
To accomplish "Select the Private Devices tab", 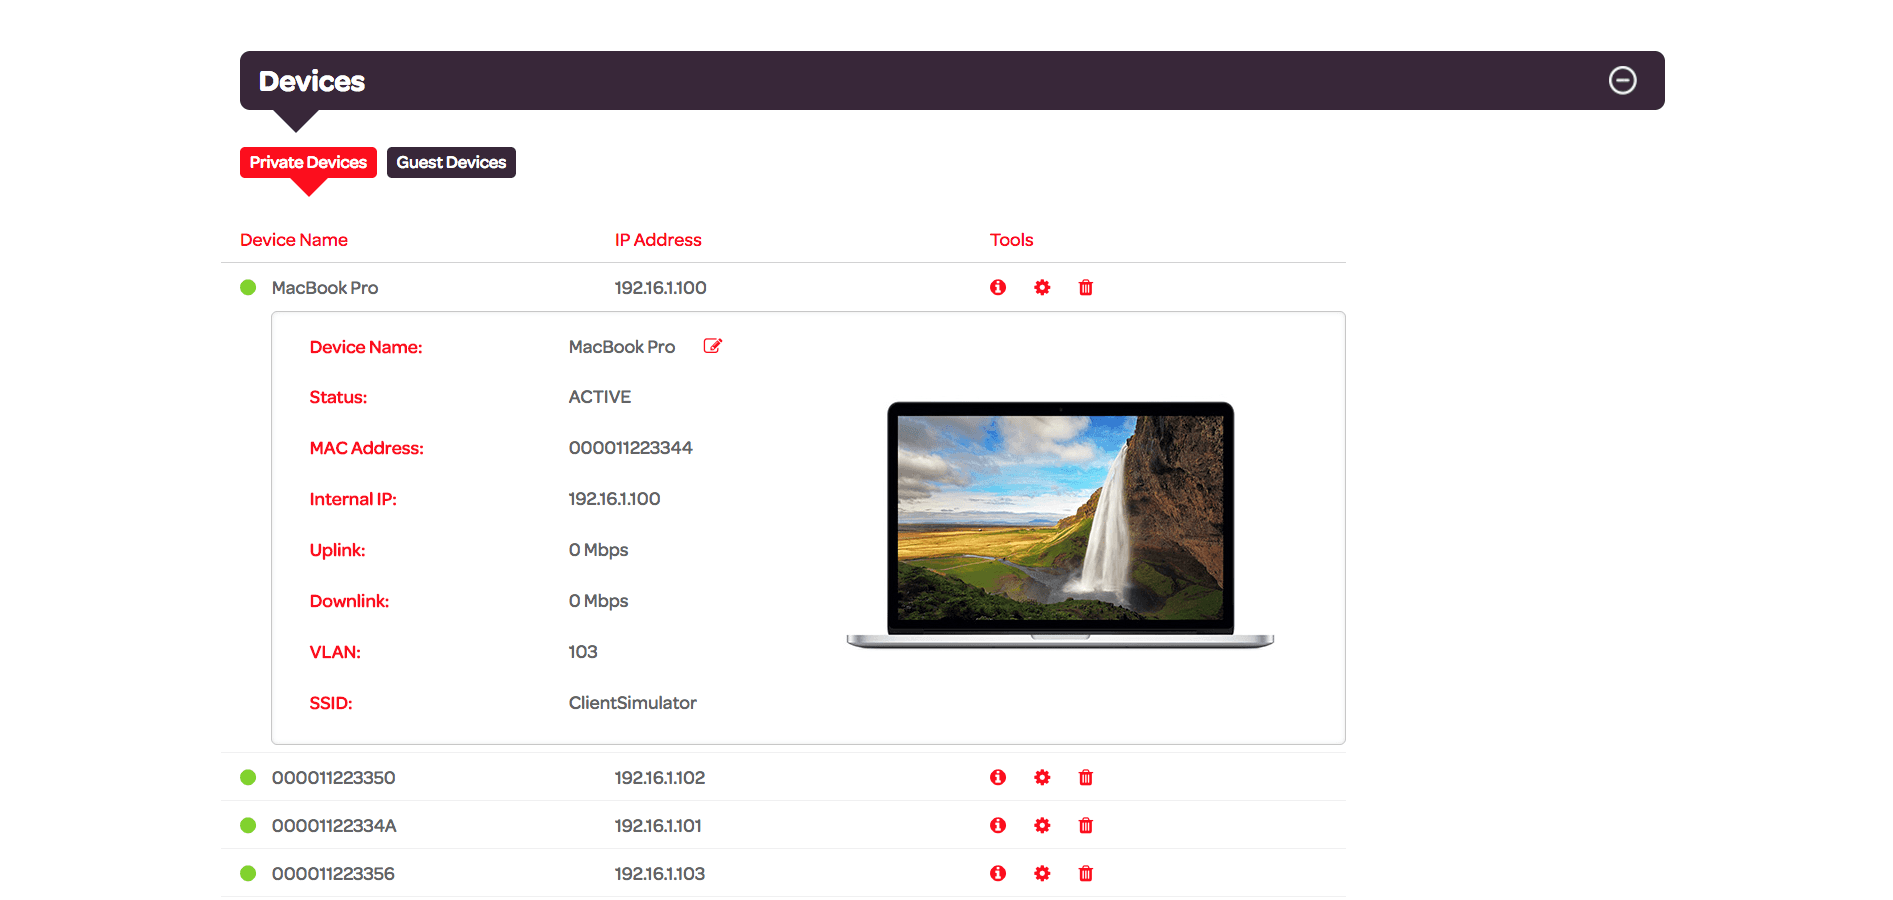I will (x=308, y=162).
